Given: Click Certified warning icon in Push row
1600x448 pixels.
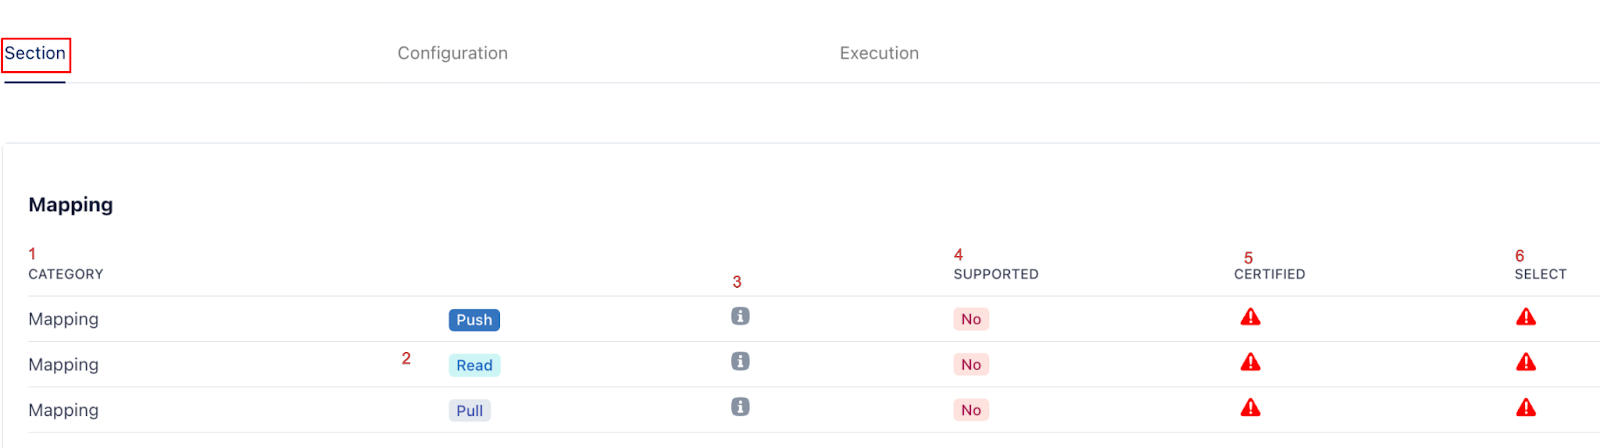Looking at the screenshot, I should pos(1250,317).
